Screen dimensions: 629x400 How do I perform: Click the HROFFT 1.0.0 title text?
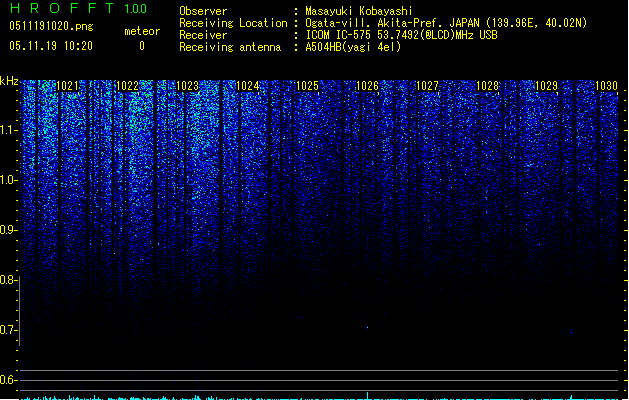78,8
